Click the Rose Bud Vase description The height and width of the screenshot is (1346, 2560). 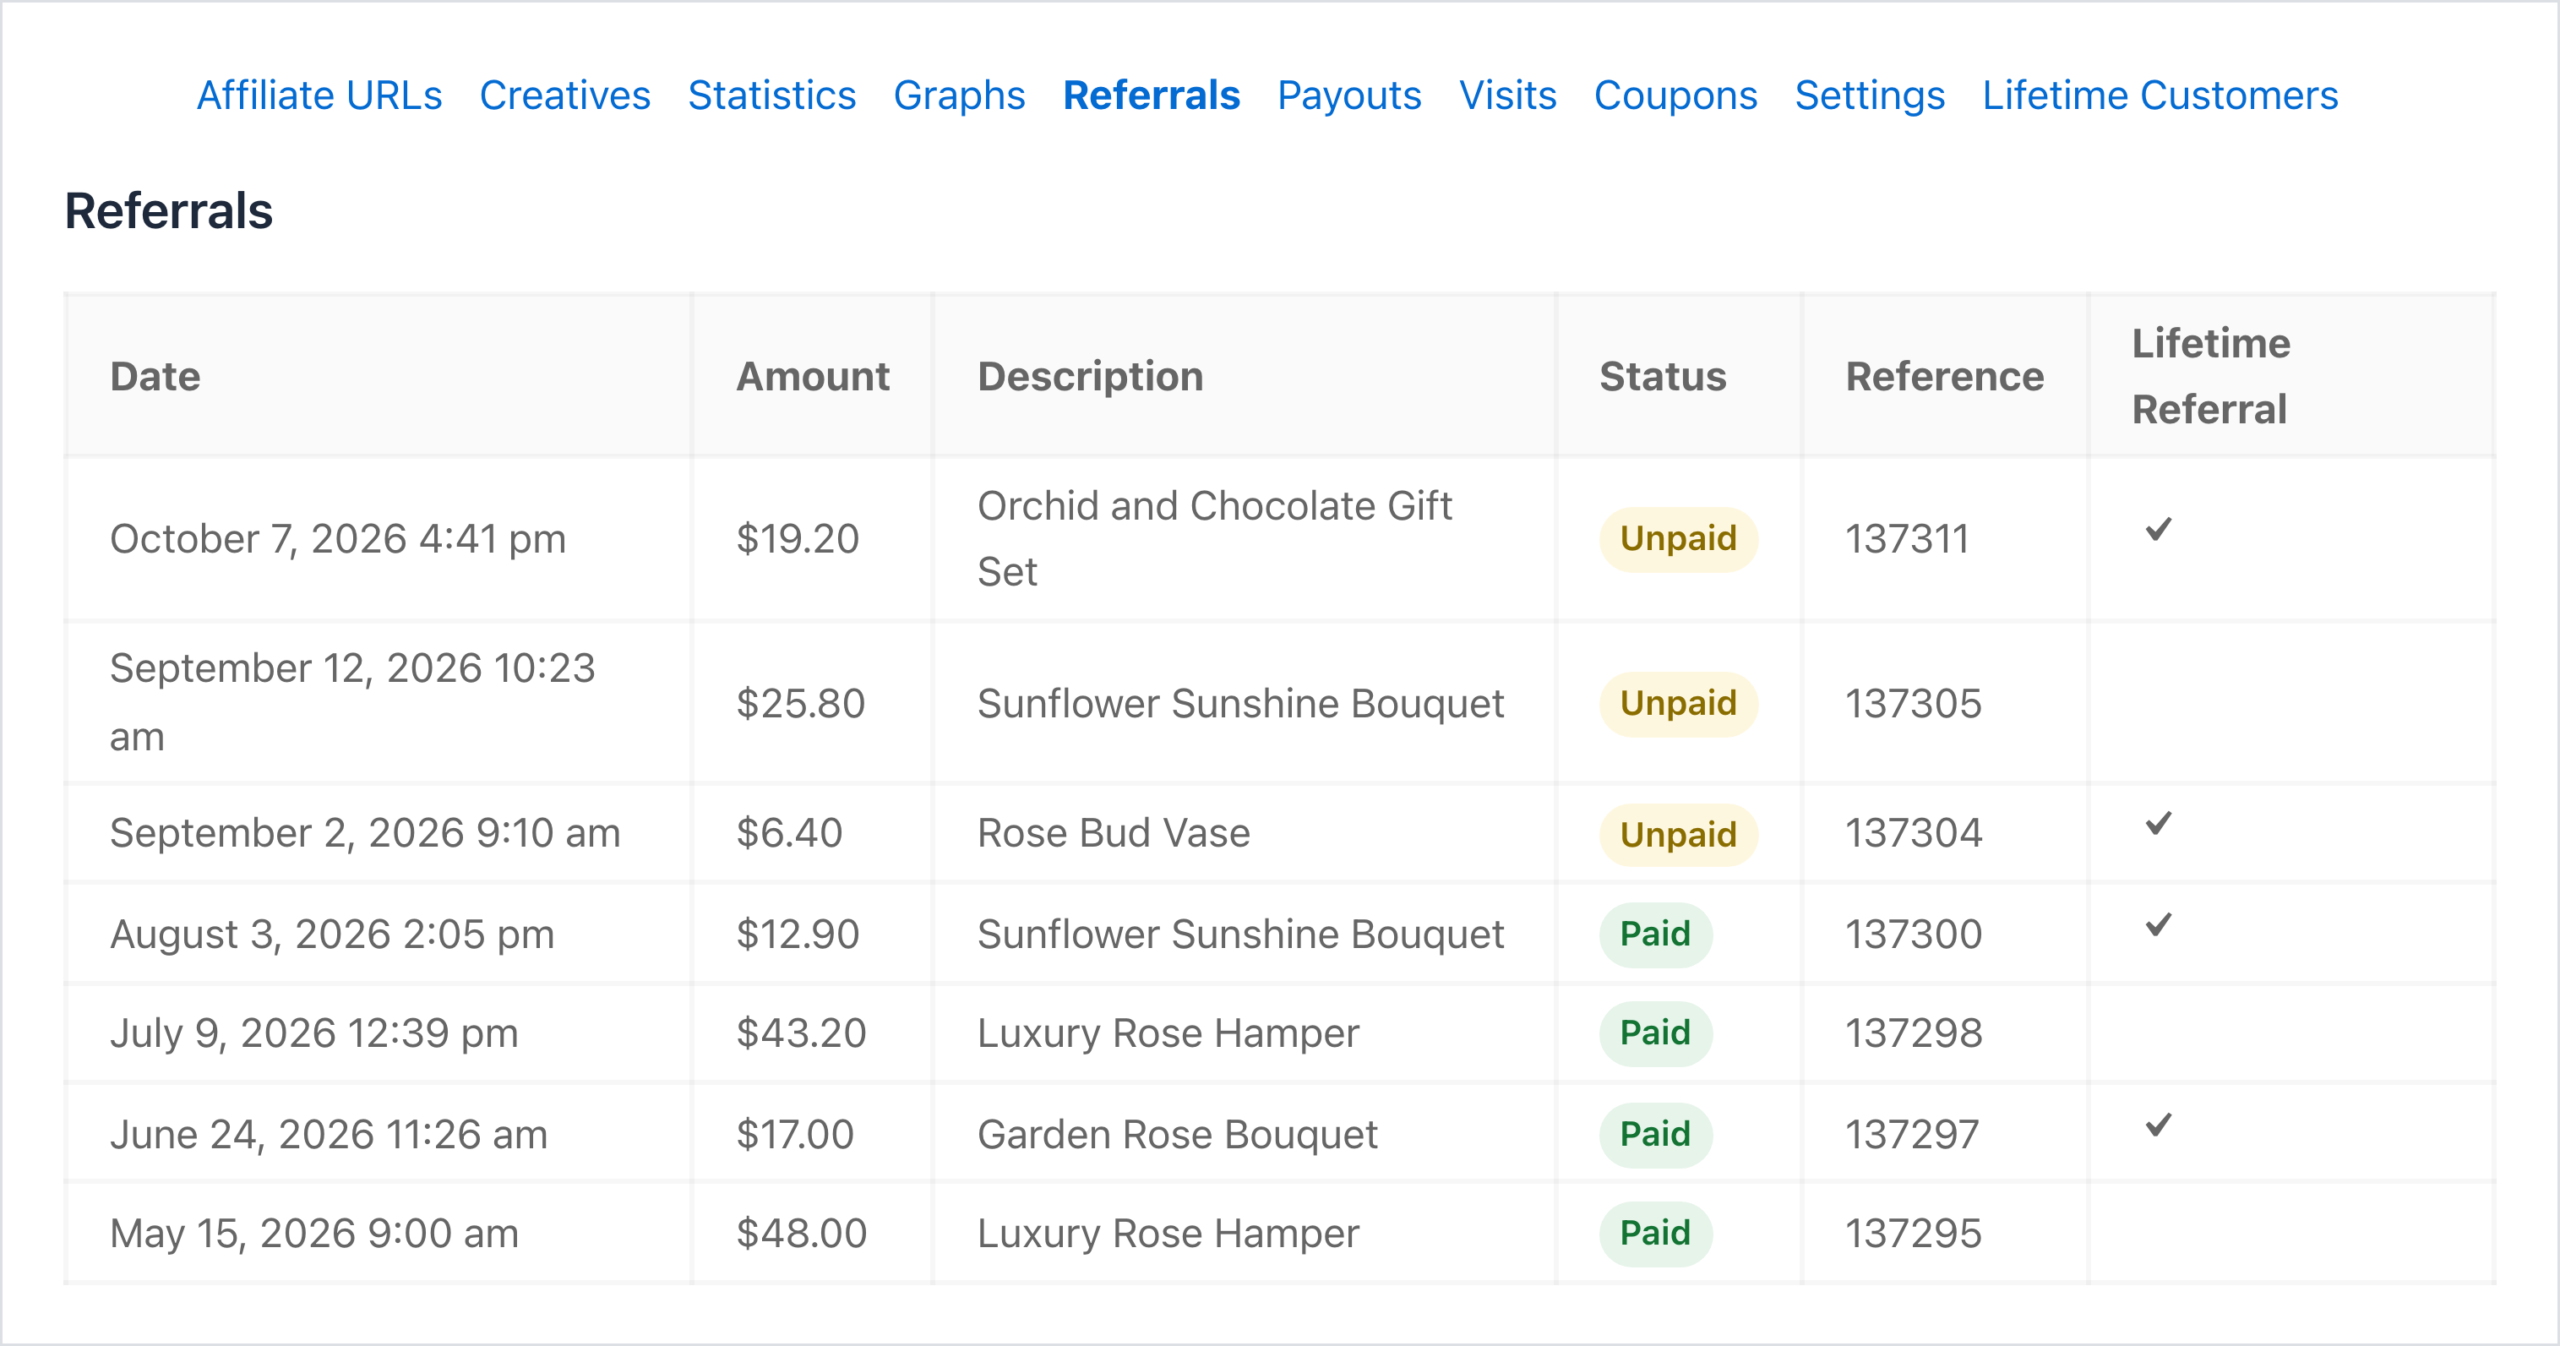(x=1113, y=833)
